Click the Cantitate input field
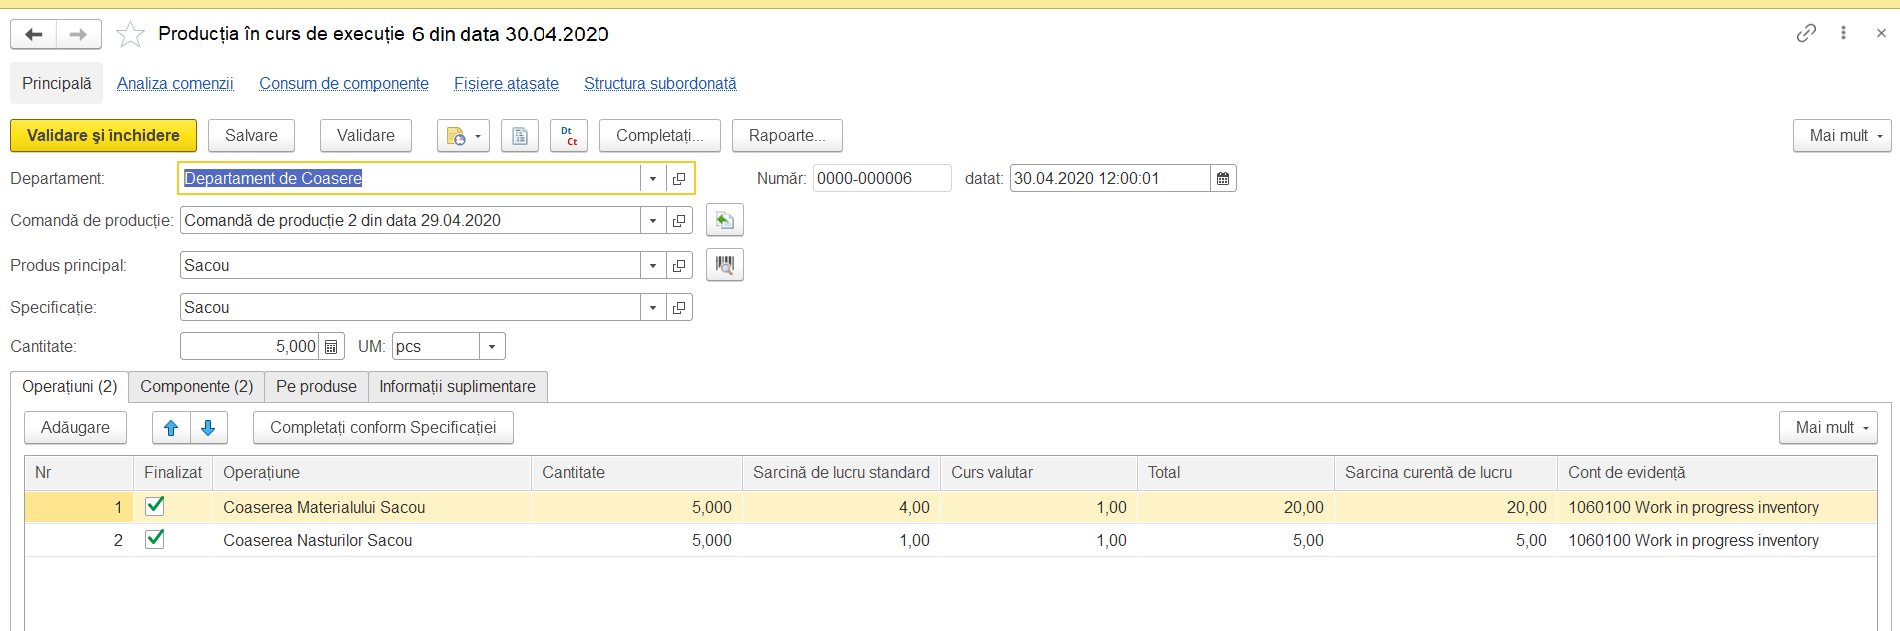 click(249, 347)
